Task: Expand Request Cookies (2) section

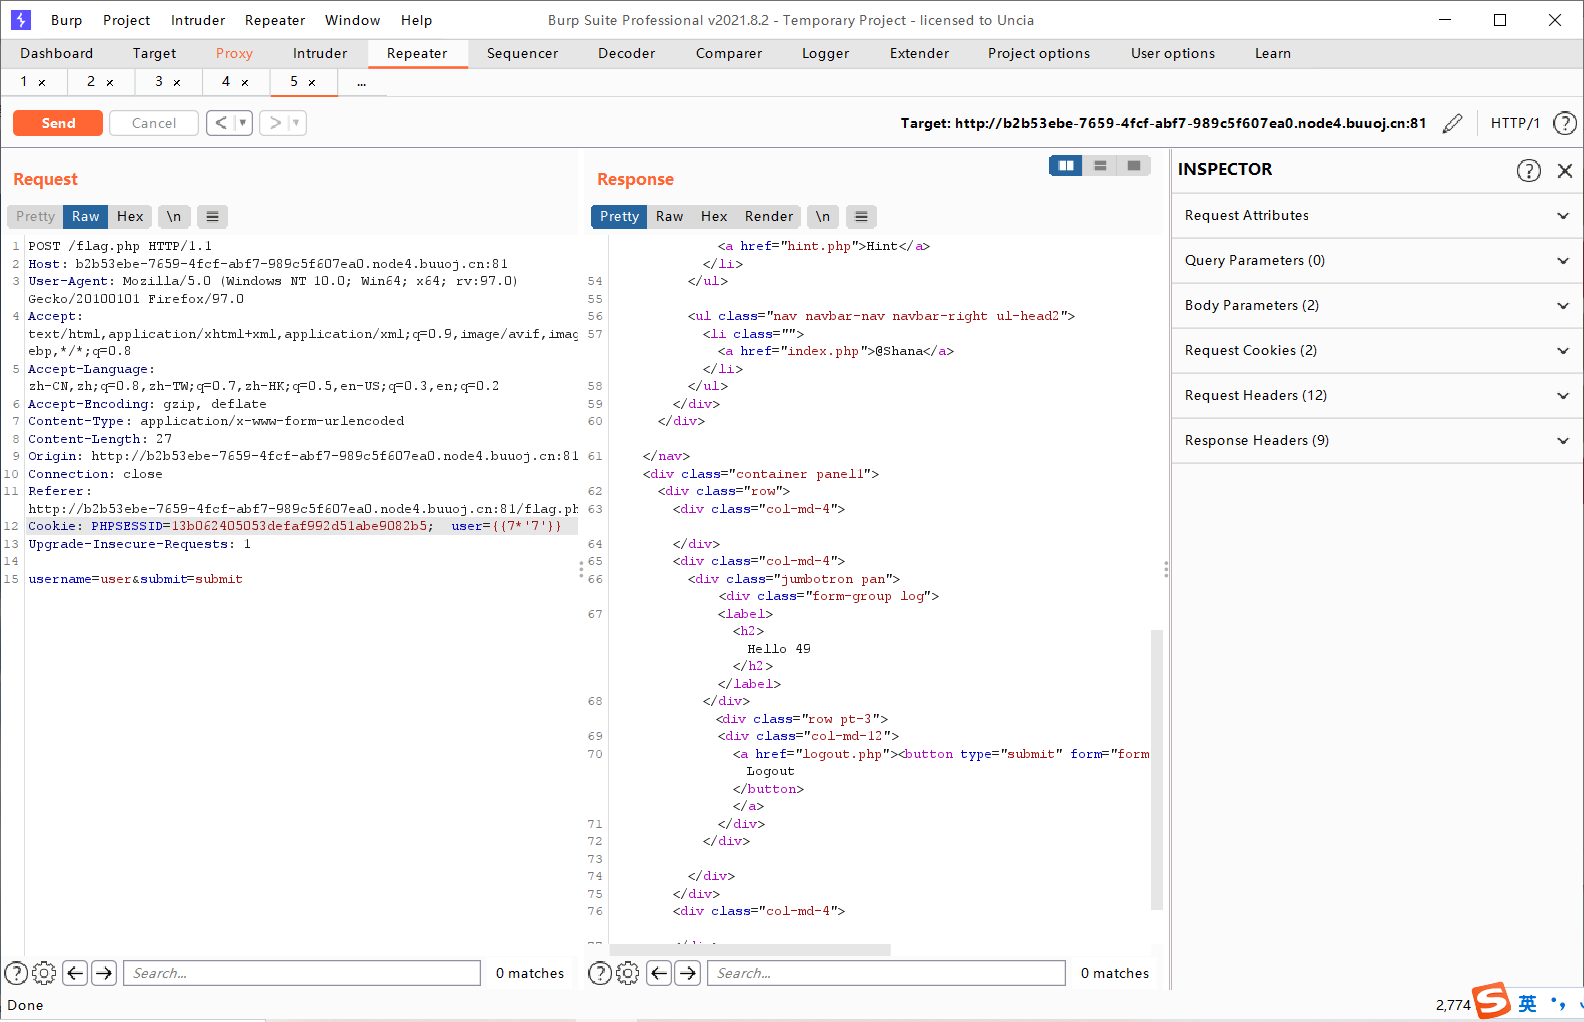Action: [1377, 350]
